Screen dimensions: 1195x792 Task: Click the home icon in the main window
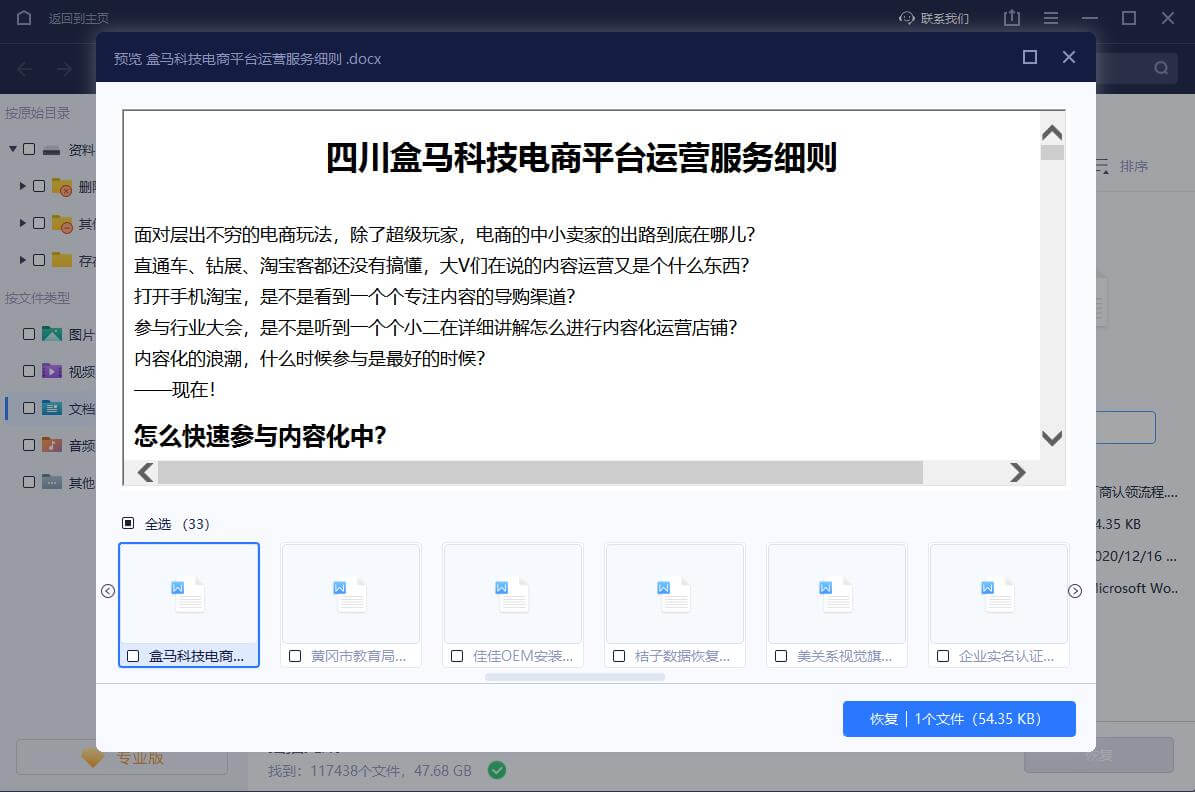tap(24, 18)
